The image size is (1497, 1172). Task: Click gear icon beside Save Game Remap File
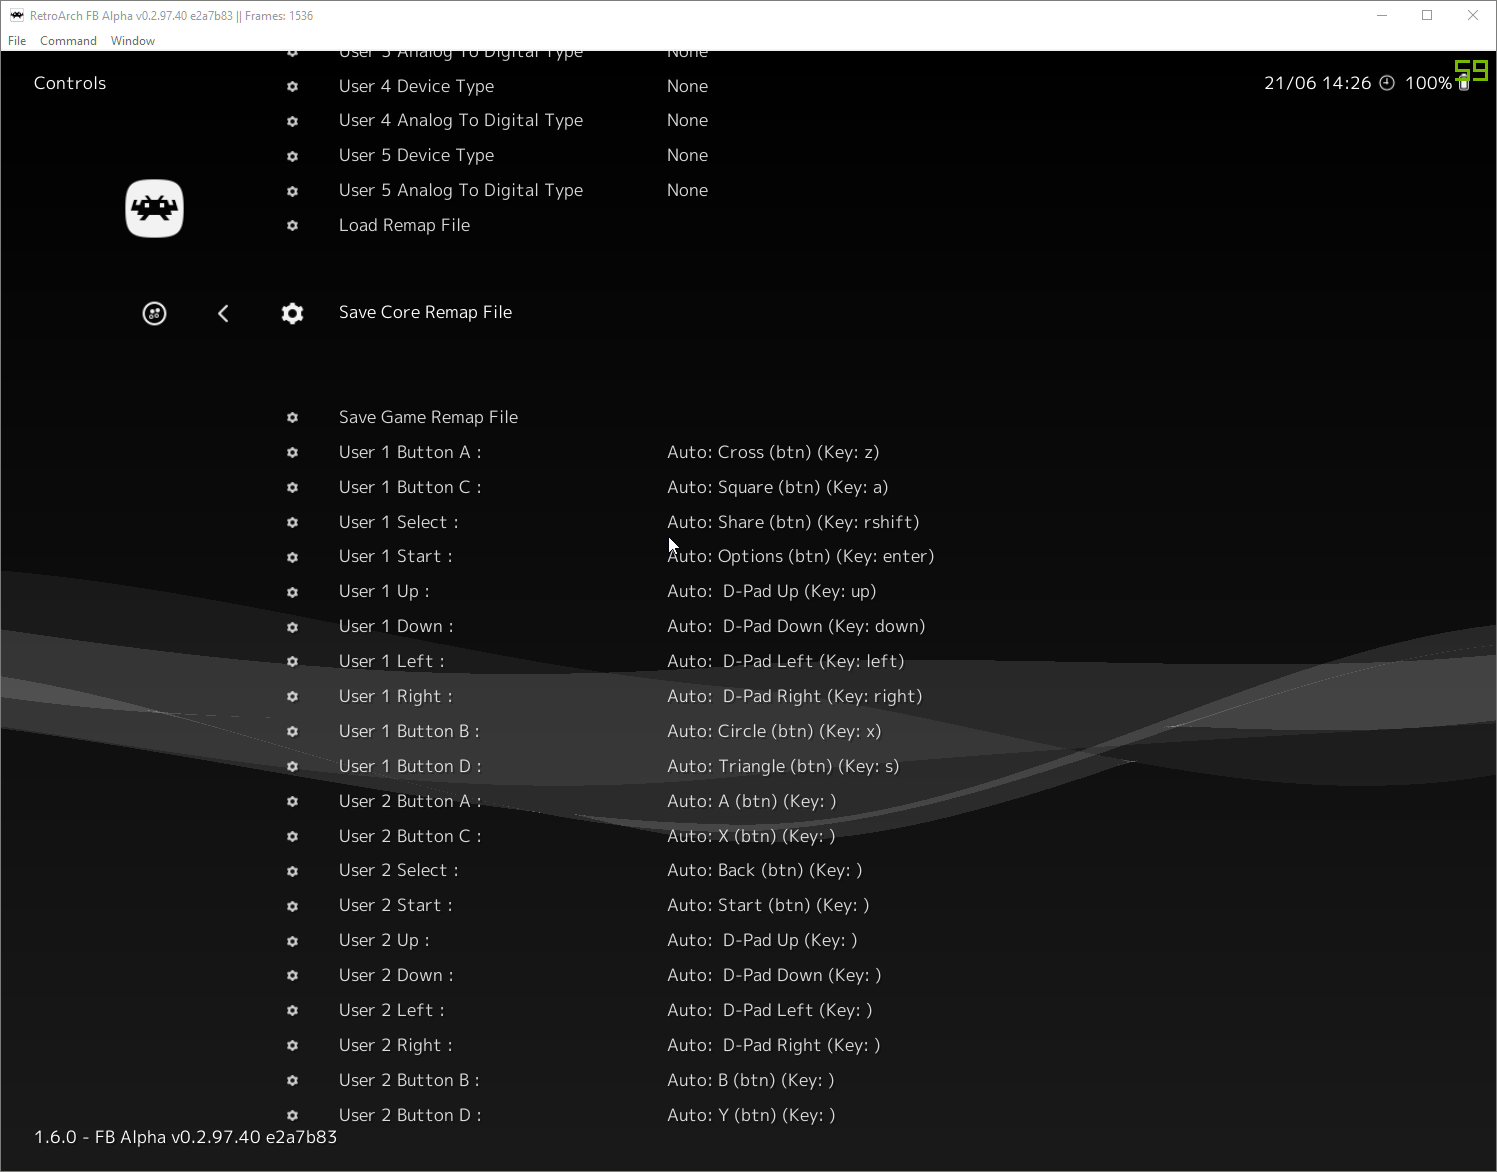pyautogui.click(x=292, y=418)
